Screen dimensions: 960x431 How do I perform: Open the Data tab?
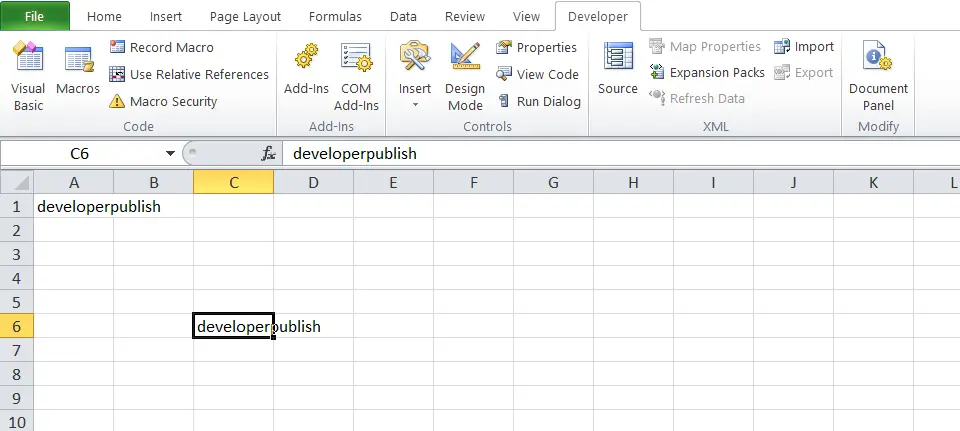[403, 17]
